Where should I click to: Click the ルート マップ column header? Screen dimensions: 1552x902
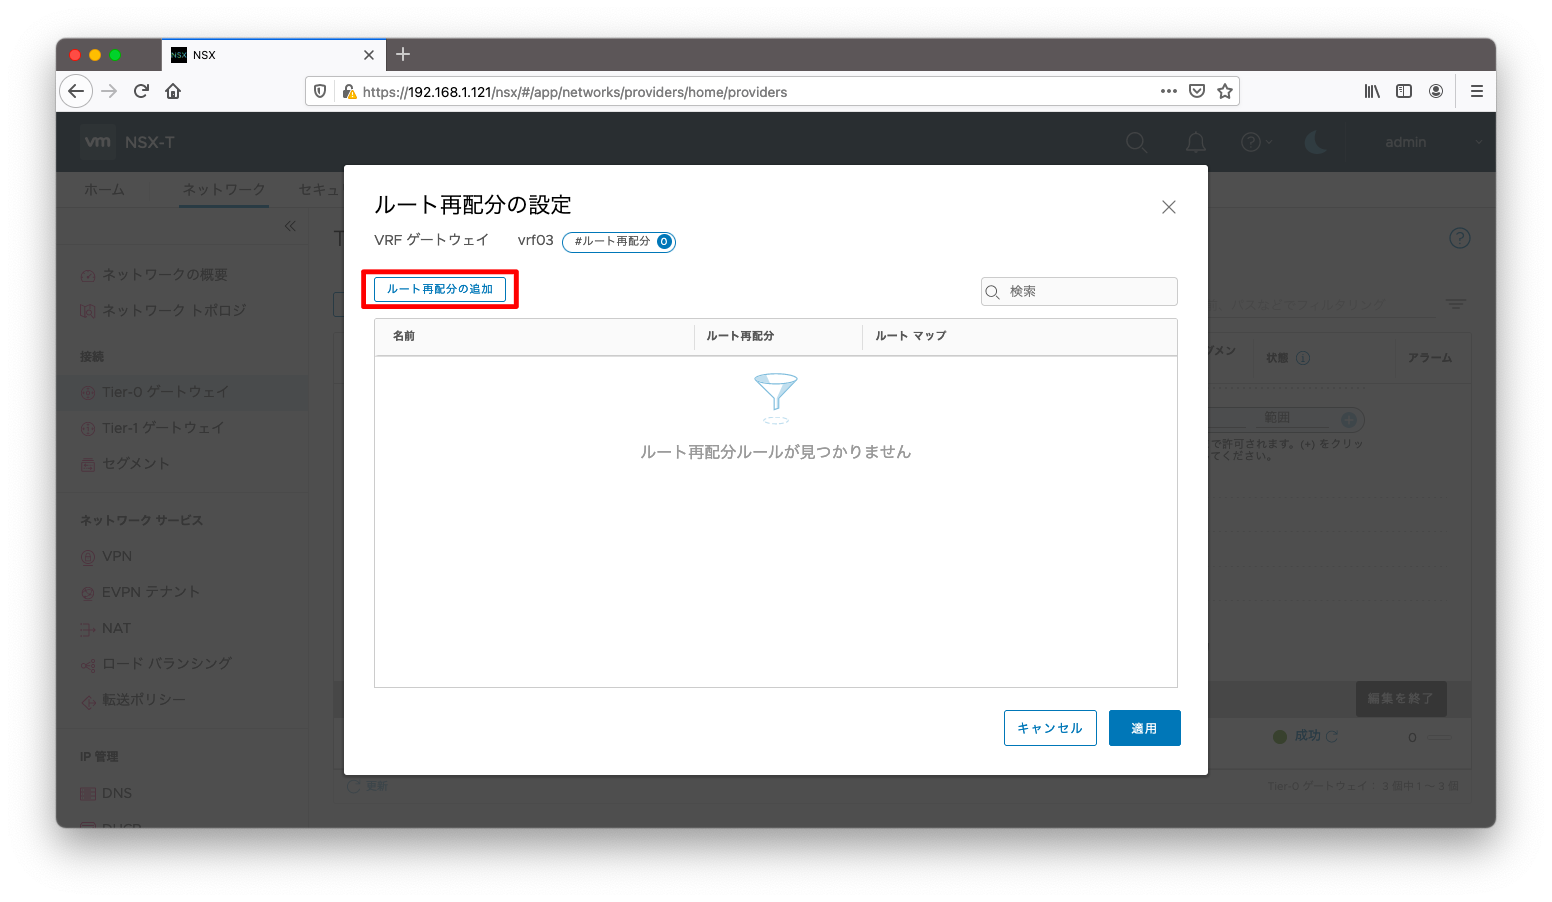(x=910, y=336)
